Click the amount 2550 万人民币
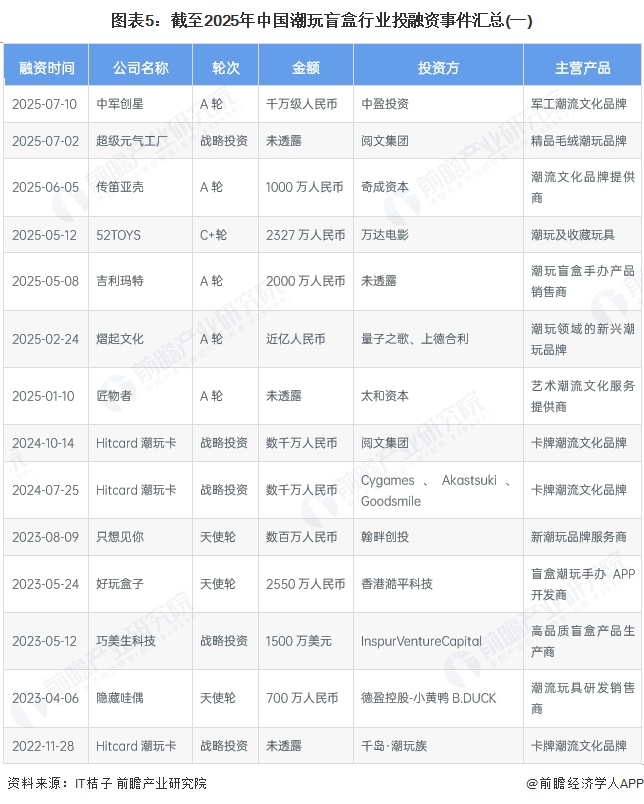Viewport: 644px width, 804px height. [305, 584]
